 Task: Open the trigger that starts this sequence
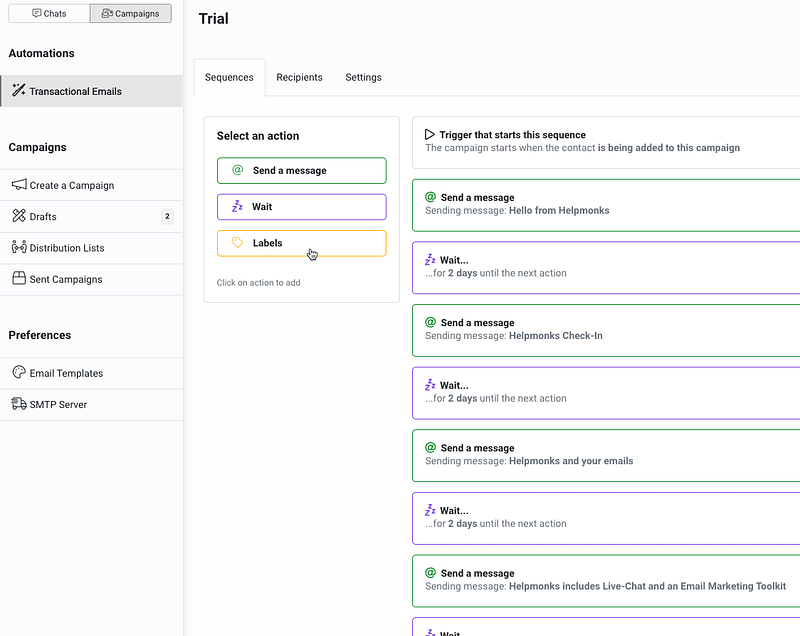pos(606,142)
